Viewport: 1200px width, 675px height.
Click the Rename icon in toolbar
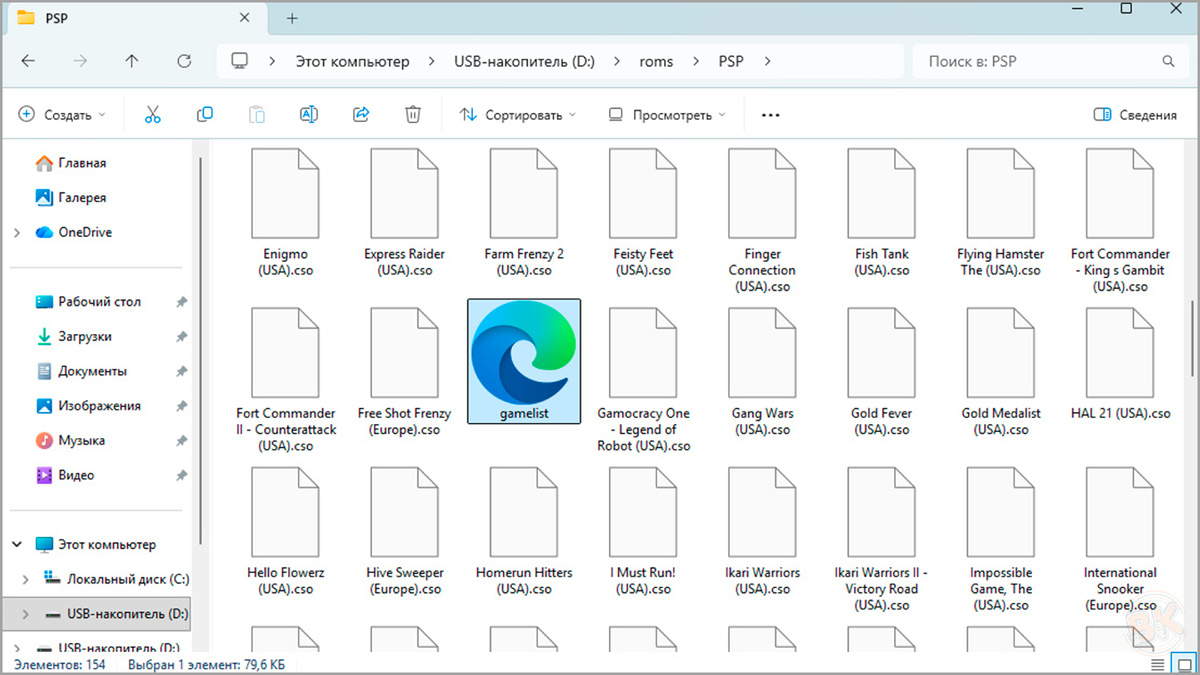(x=309, y=115)
